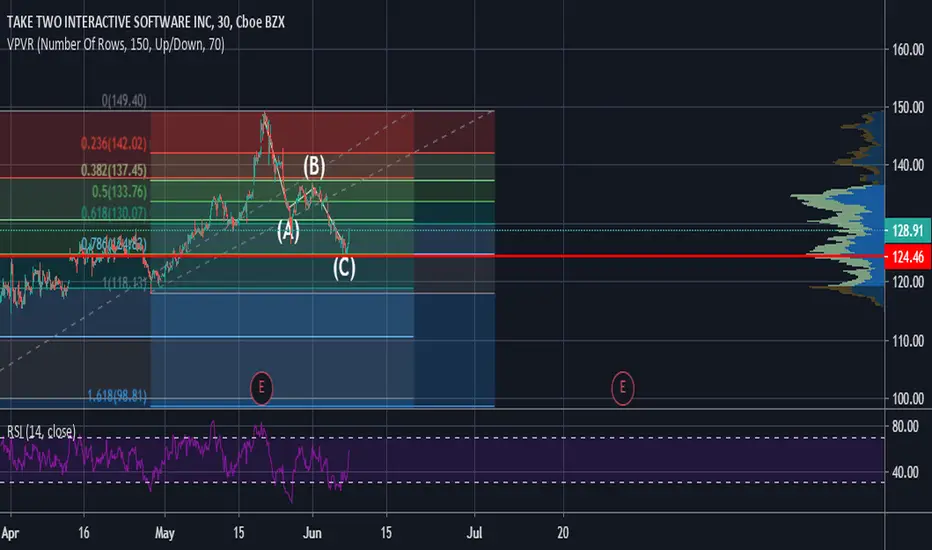Viewport: 932px width, 550px height.
Task: Click the earnings E marker in May
Action: (x=261, y=388)
